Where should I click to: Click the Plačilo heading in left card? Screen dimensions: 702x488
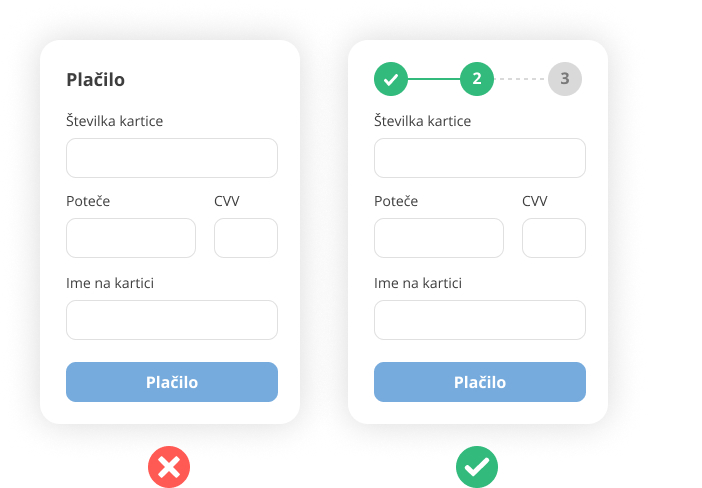click(96, 80)
